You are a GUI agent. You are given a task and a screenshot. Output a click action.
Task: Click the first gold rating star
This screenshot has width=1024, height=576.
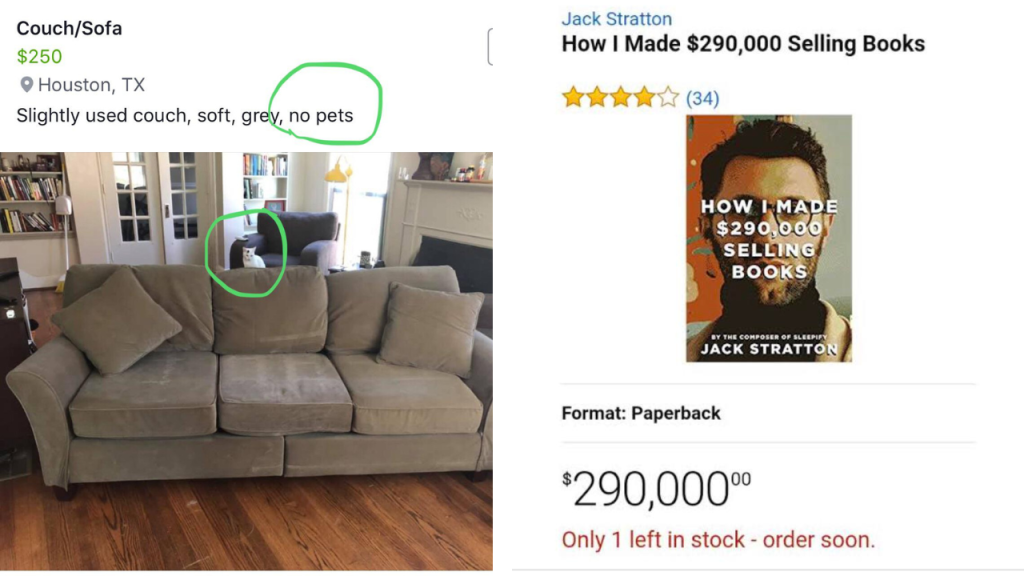pos(573,97)
